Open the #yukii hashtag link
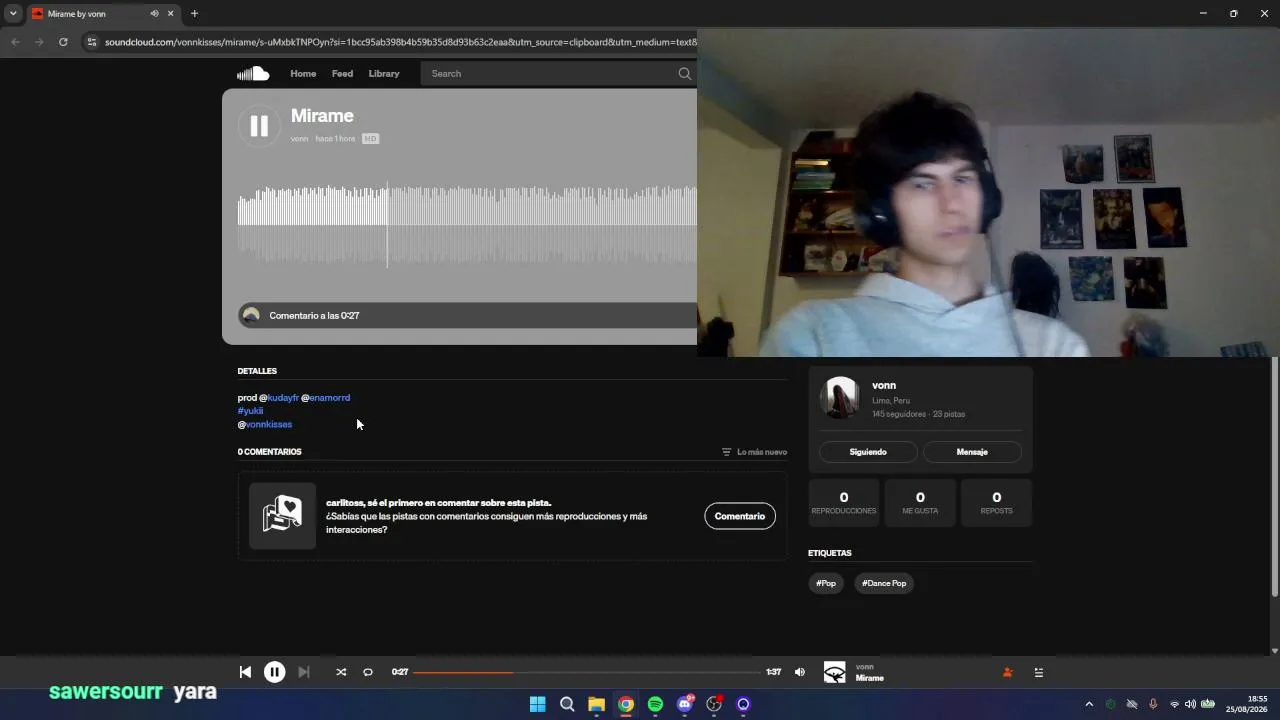Viewport: 1280px width, 720px height. pyautogui.click(x=250, y=411)
